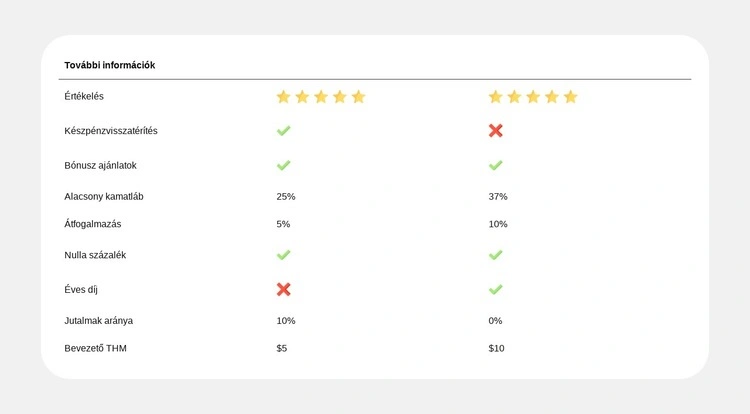Click the 37% Alacsony kamatláb value
The width and height of the screenshot is (750, 414).
click(x=498, y=196)
